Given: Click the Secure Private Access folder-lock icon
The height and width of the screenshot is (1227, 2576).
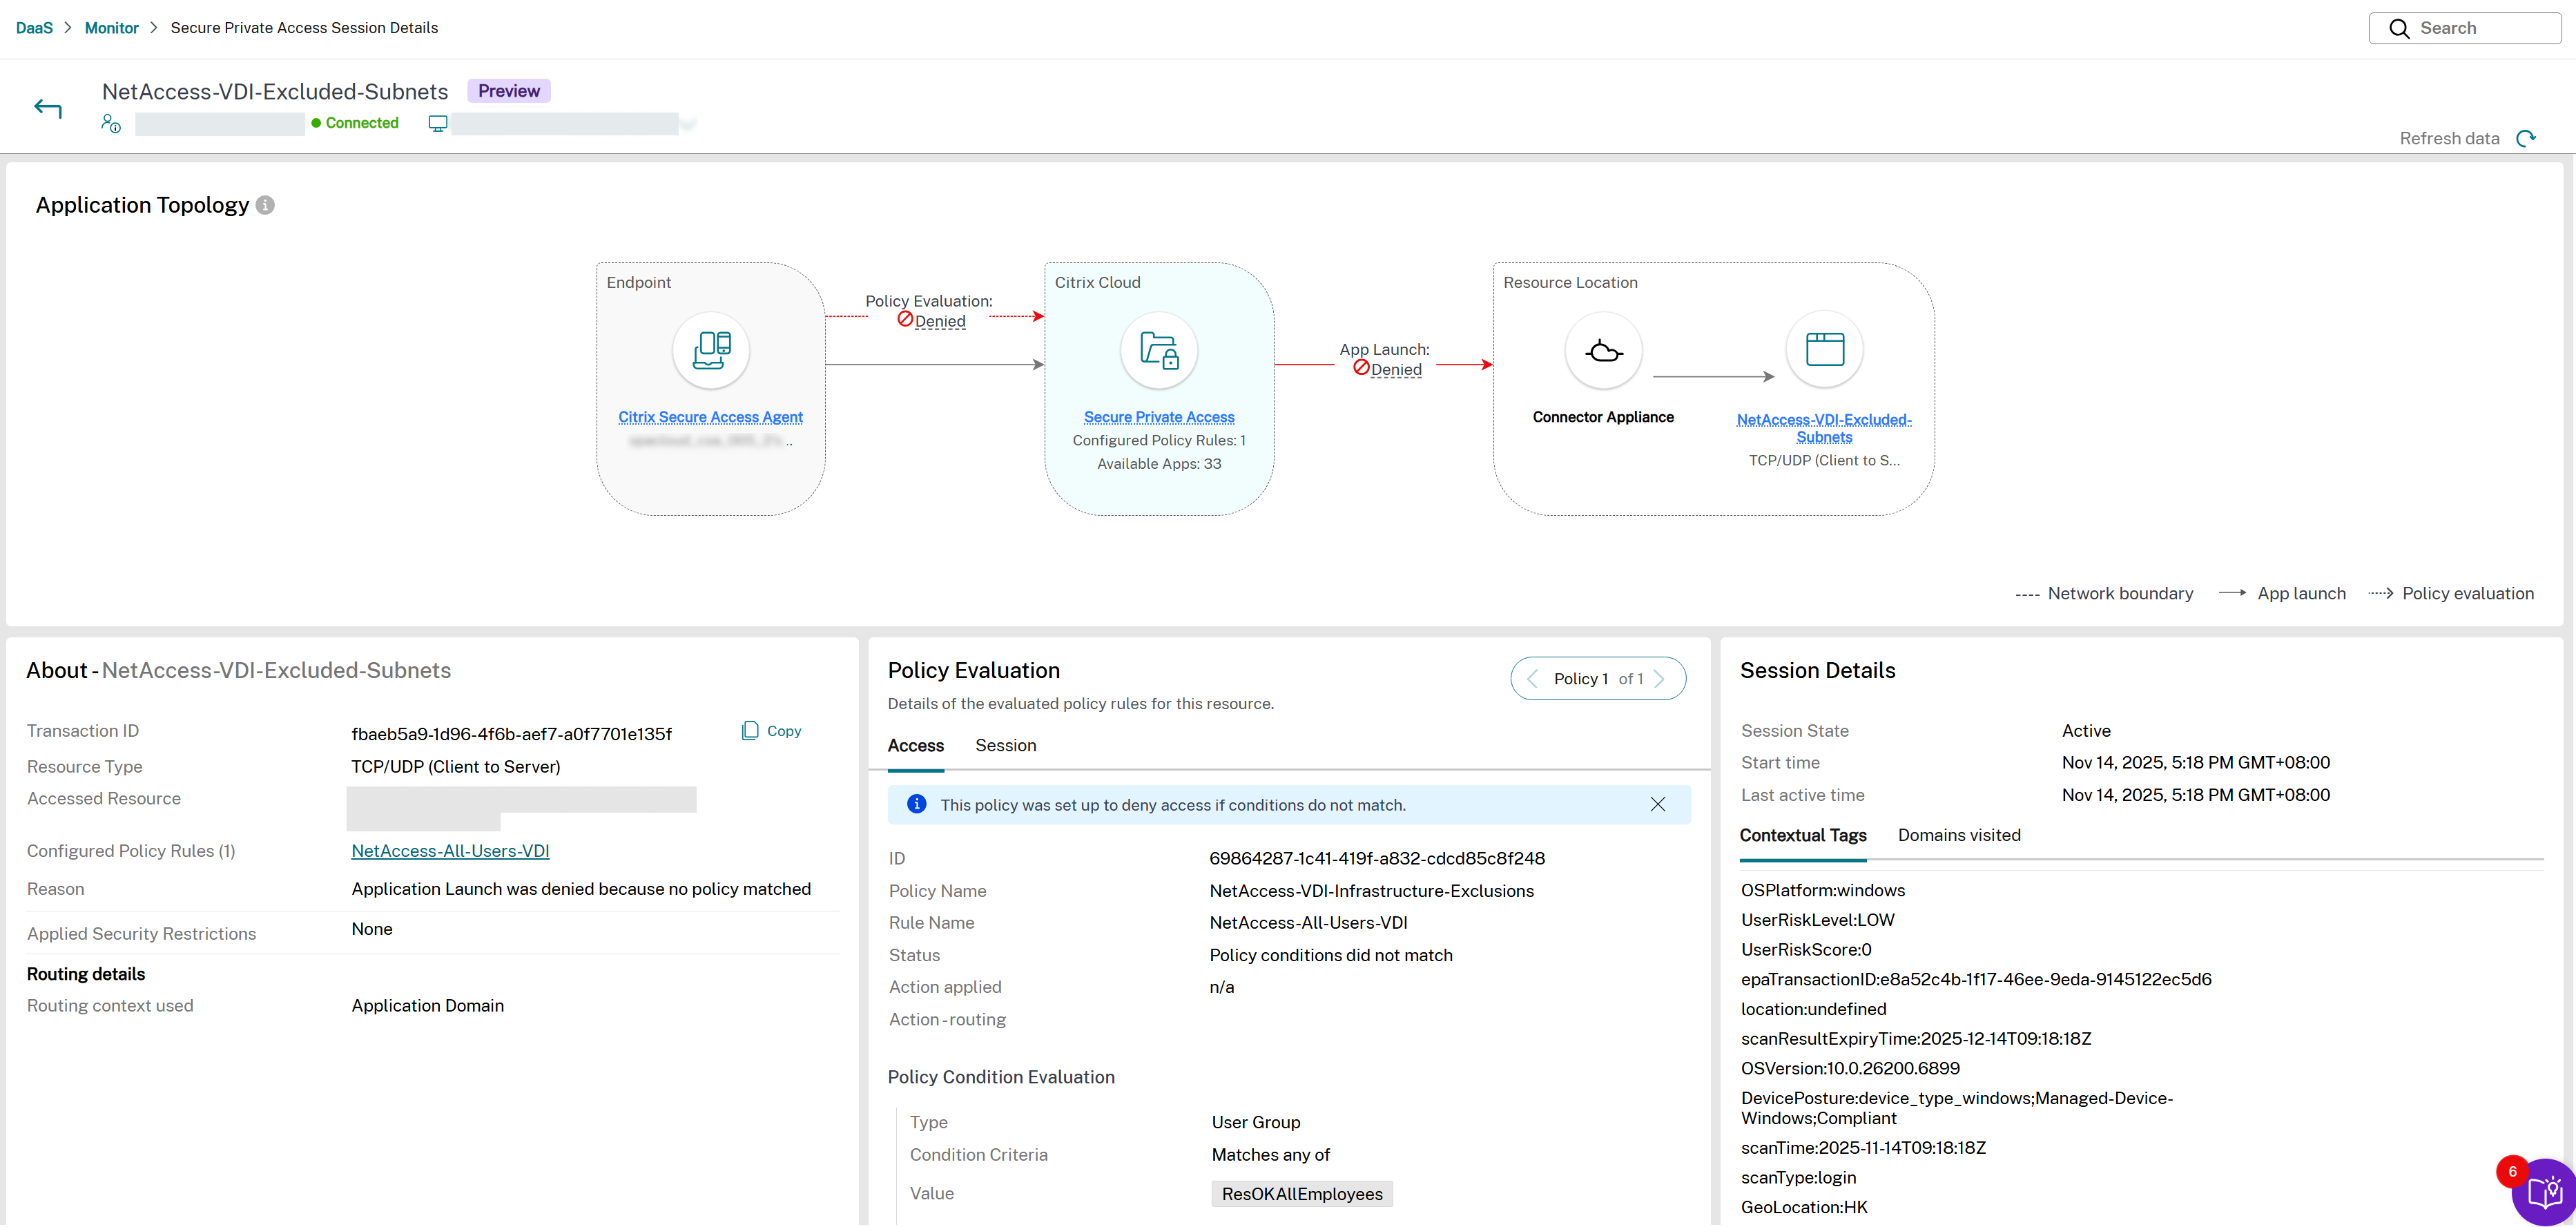Looking at the screenshot, I should pos(1159,350).
